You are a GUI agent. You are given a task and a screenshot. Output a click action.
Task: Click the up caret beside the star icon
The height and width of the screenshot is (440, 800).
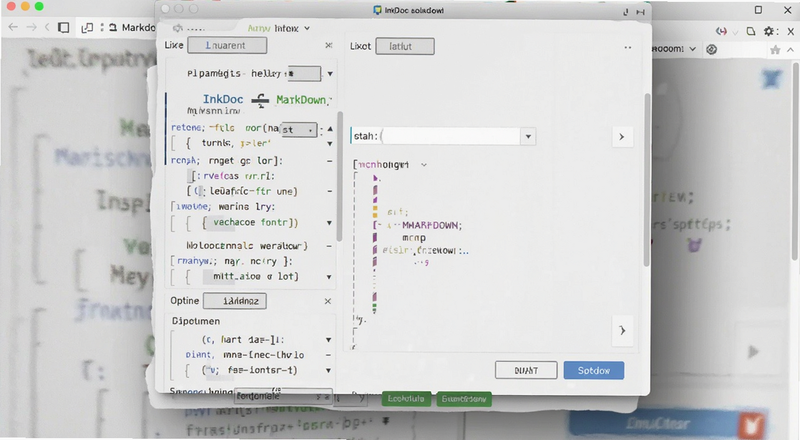click(790, 50)
